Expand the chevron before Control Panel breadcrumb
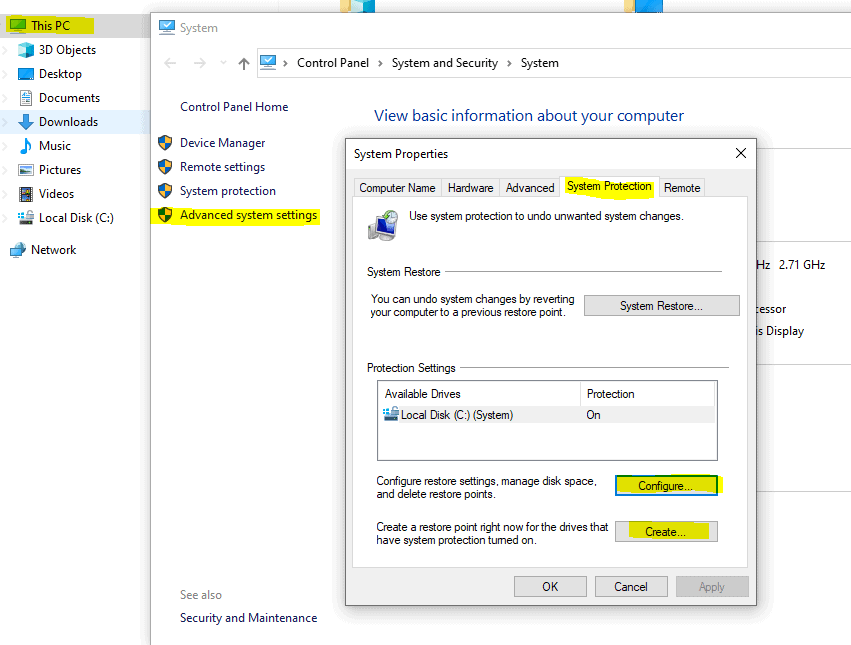Image resolution: width=851 pixels, height=645 pixels. tap(285, 64)
